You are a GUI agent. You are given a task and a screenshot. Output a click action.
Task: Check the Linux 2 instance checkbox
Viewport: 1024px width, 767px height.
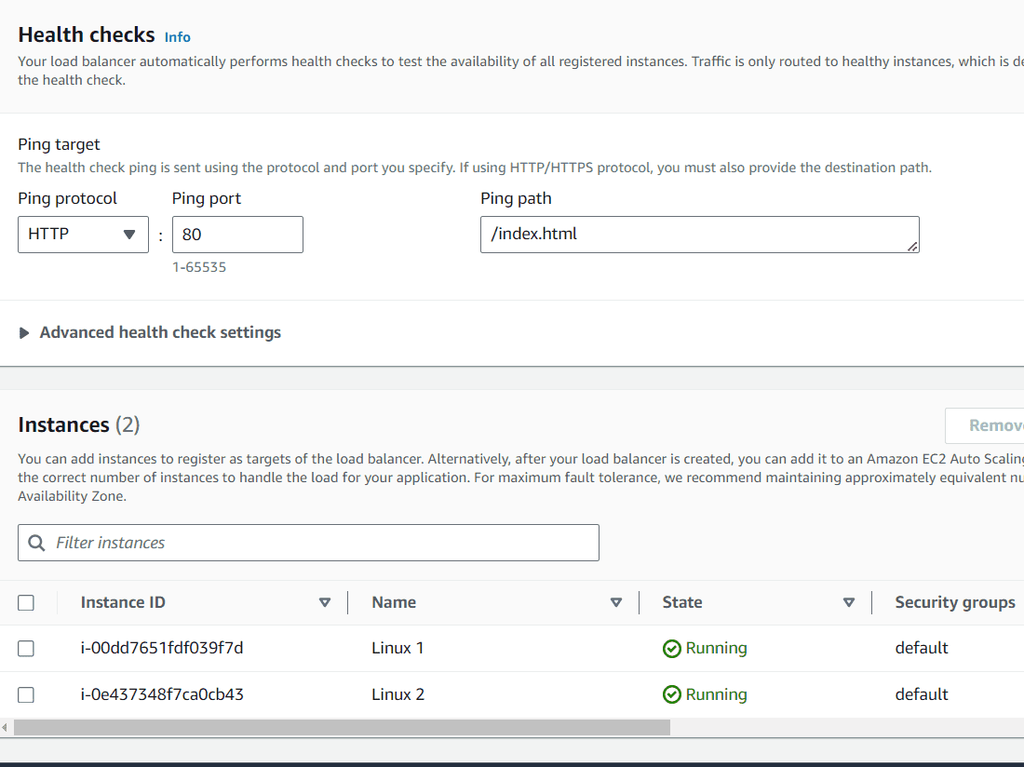(26, 695)
